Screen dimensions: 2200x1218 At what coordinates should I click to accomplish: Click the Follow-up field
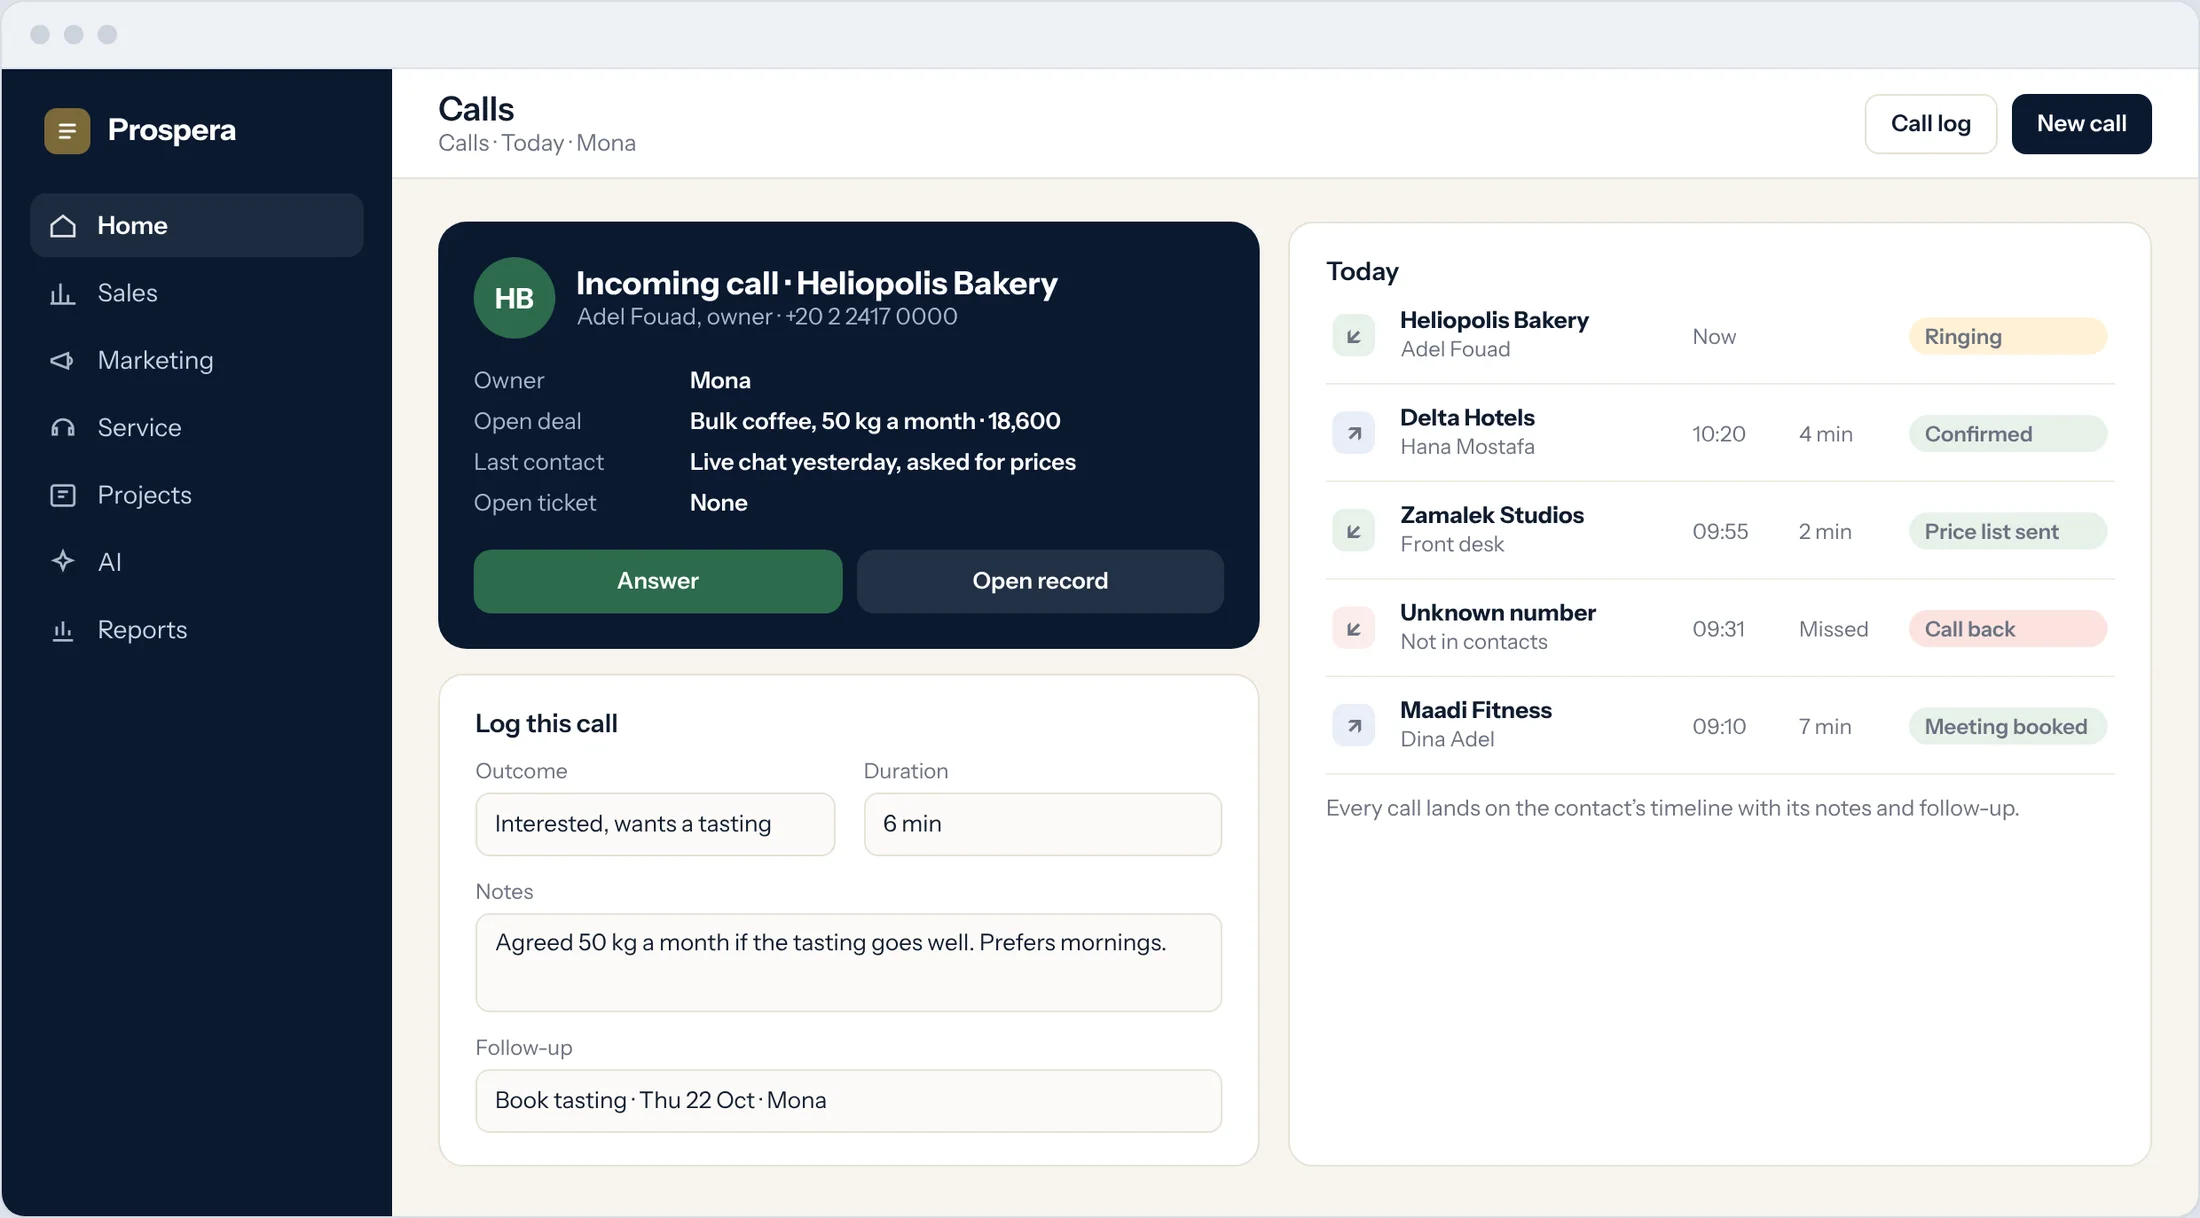pyautogui.click(x=848, y=1101)
